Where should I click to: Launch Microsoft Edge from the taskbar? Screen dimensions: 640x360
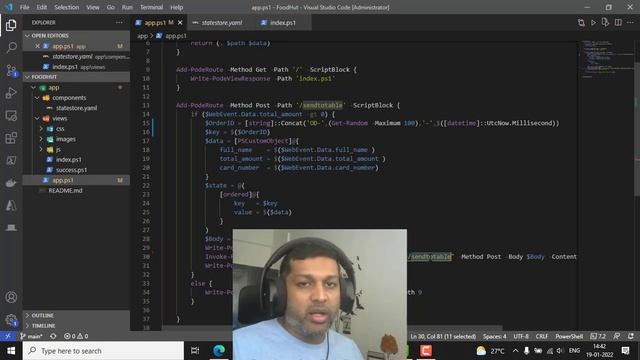pos(219,351)
